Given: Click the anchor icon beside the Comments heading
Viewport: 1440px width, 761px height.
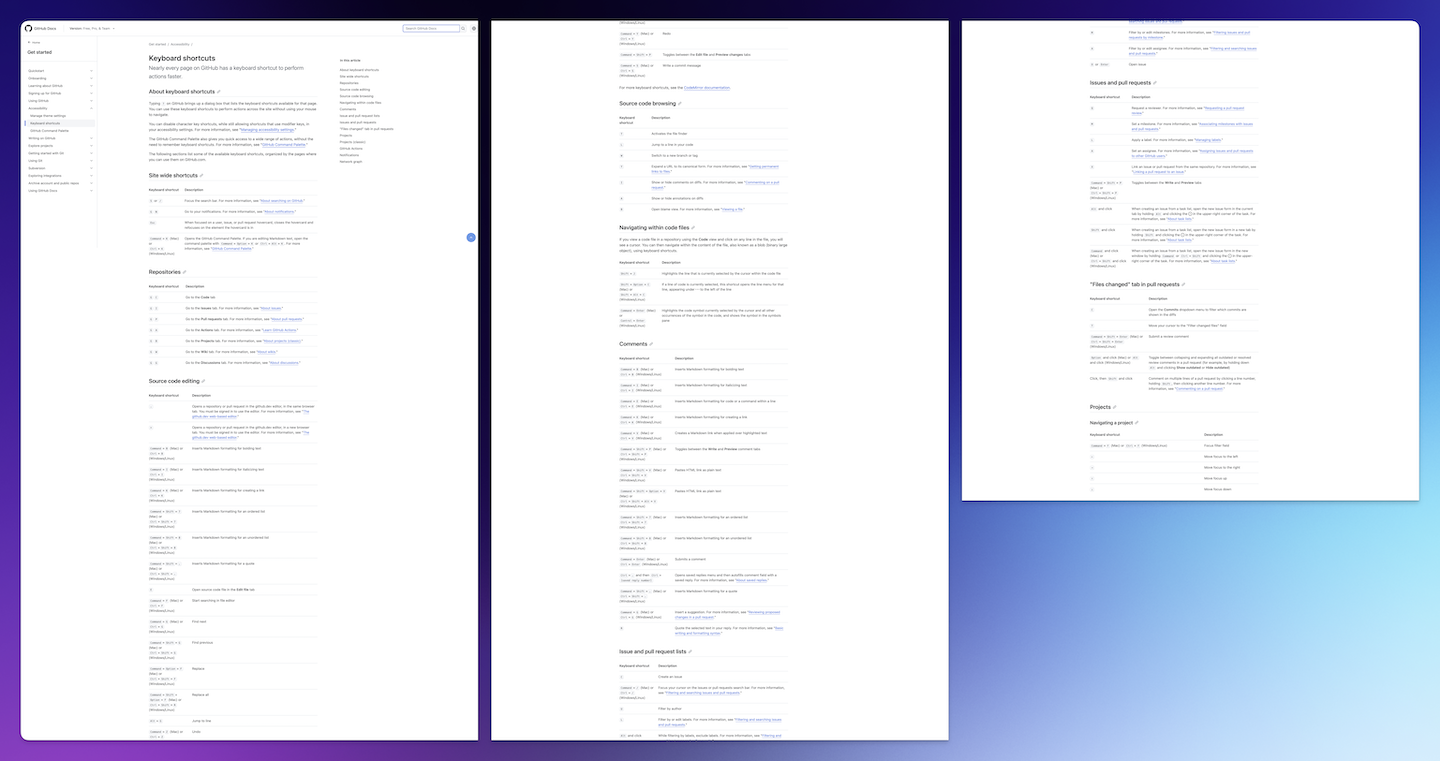Looking at the screenshot, I should pos(652,344).
